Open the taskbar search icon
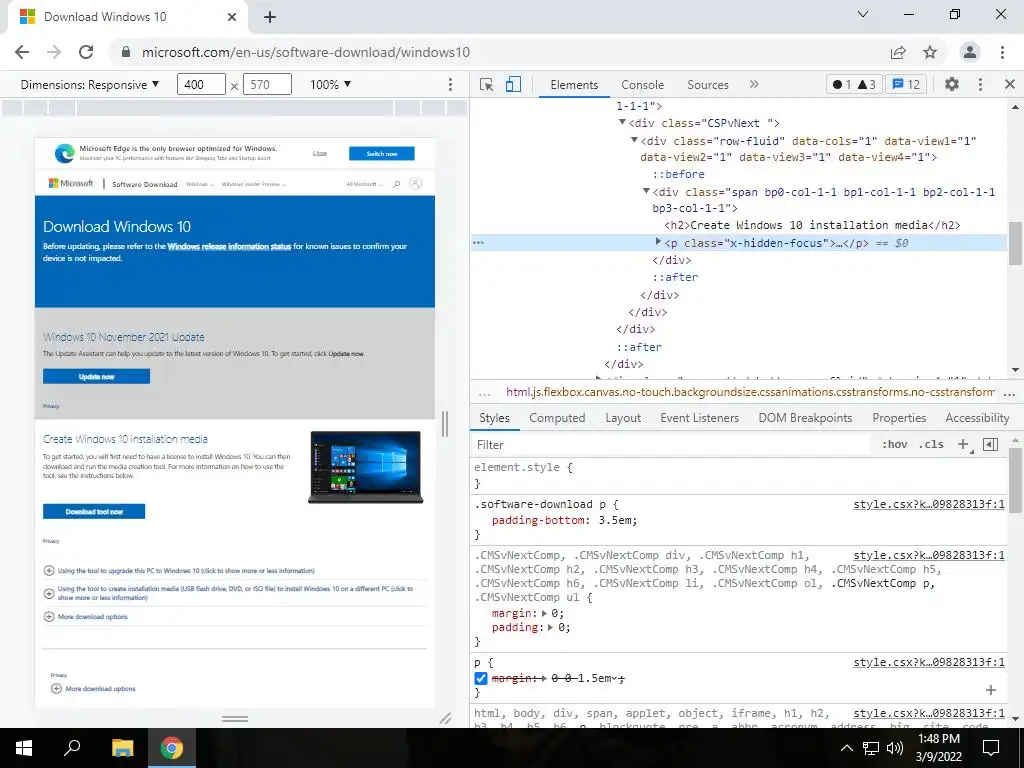This screenshot has height=768, width=1024. (x=72, y=748)
